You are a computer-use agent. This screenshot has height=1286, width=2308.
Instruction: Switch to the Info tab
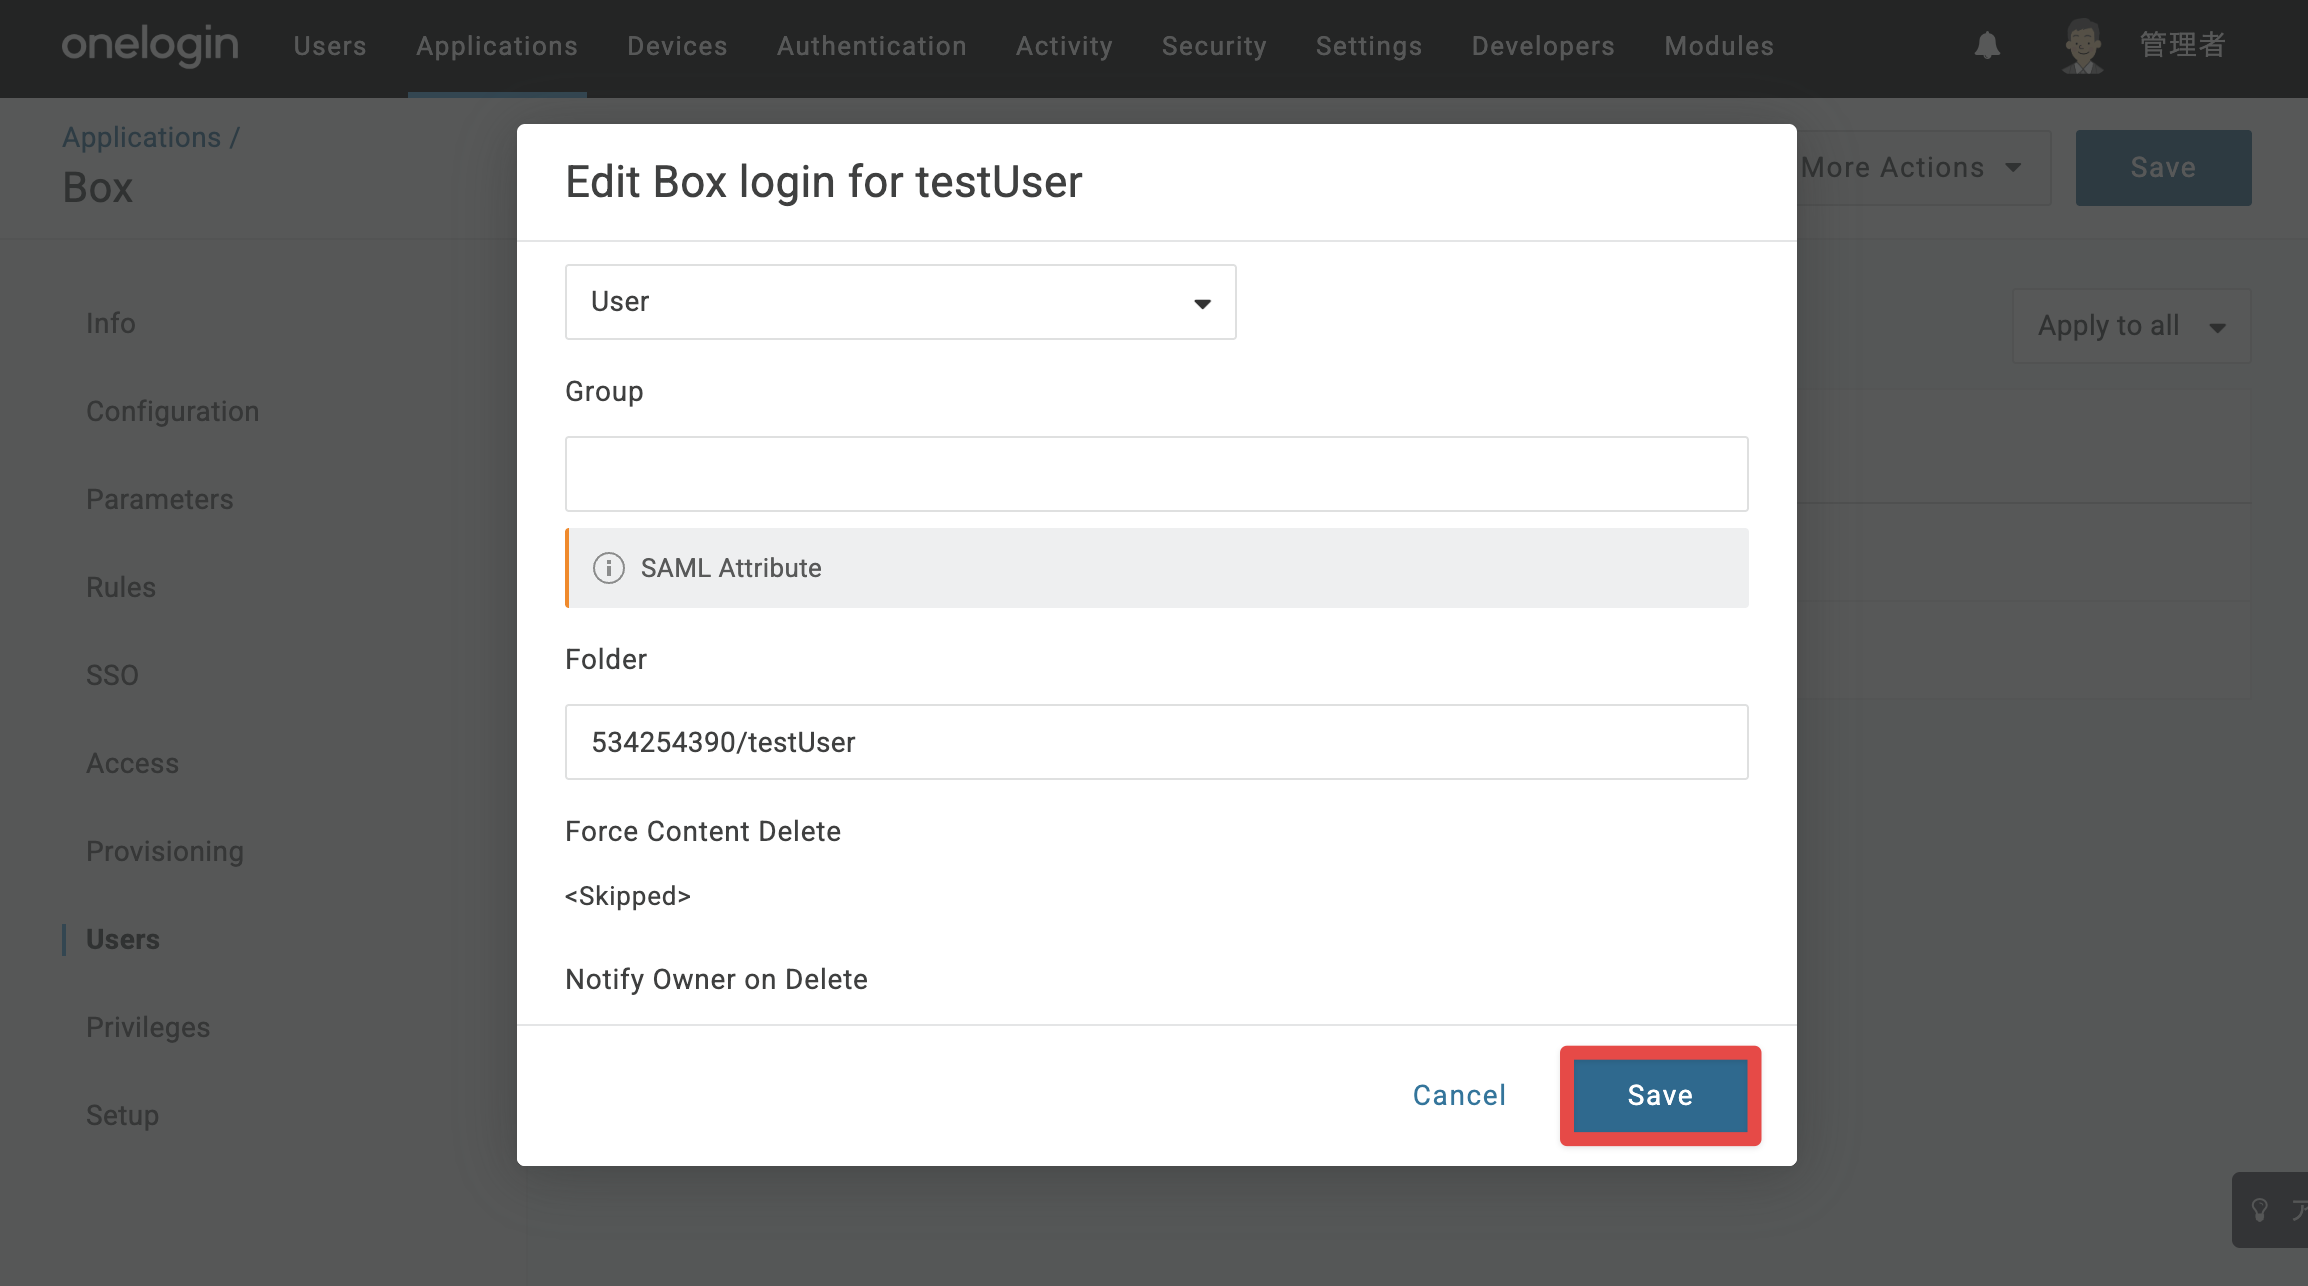coord(111,323)
